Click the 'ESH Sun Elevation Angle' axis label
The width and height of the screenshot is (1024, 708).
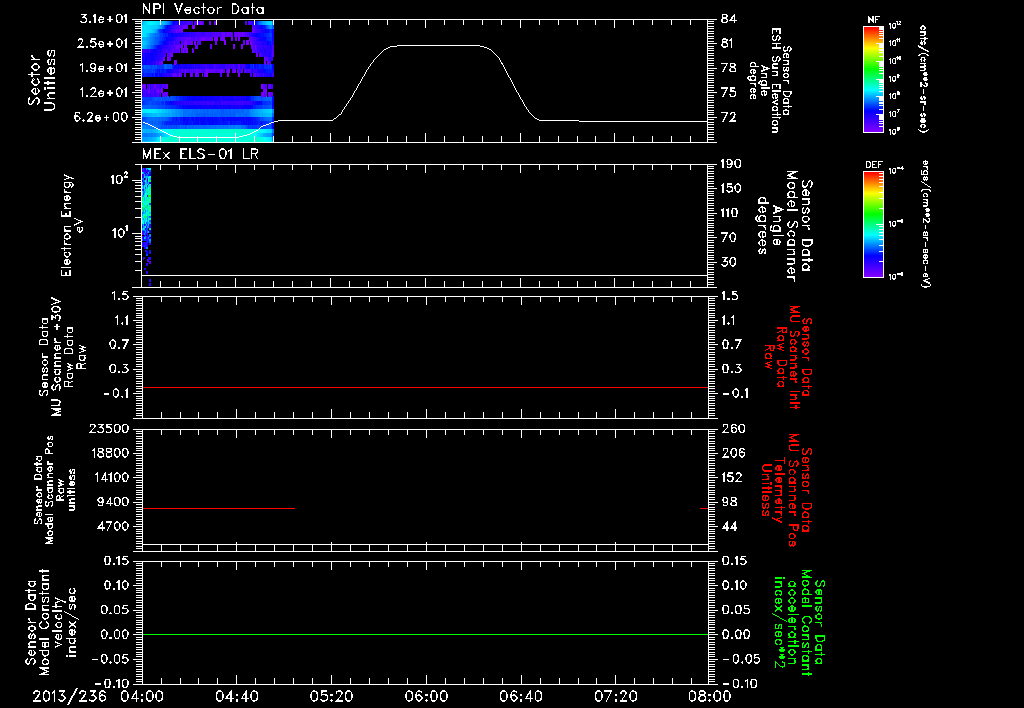769,80
